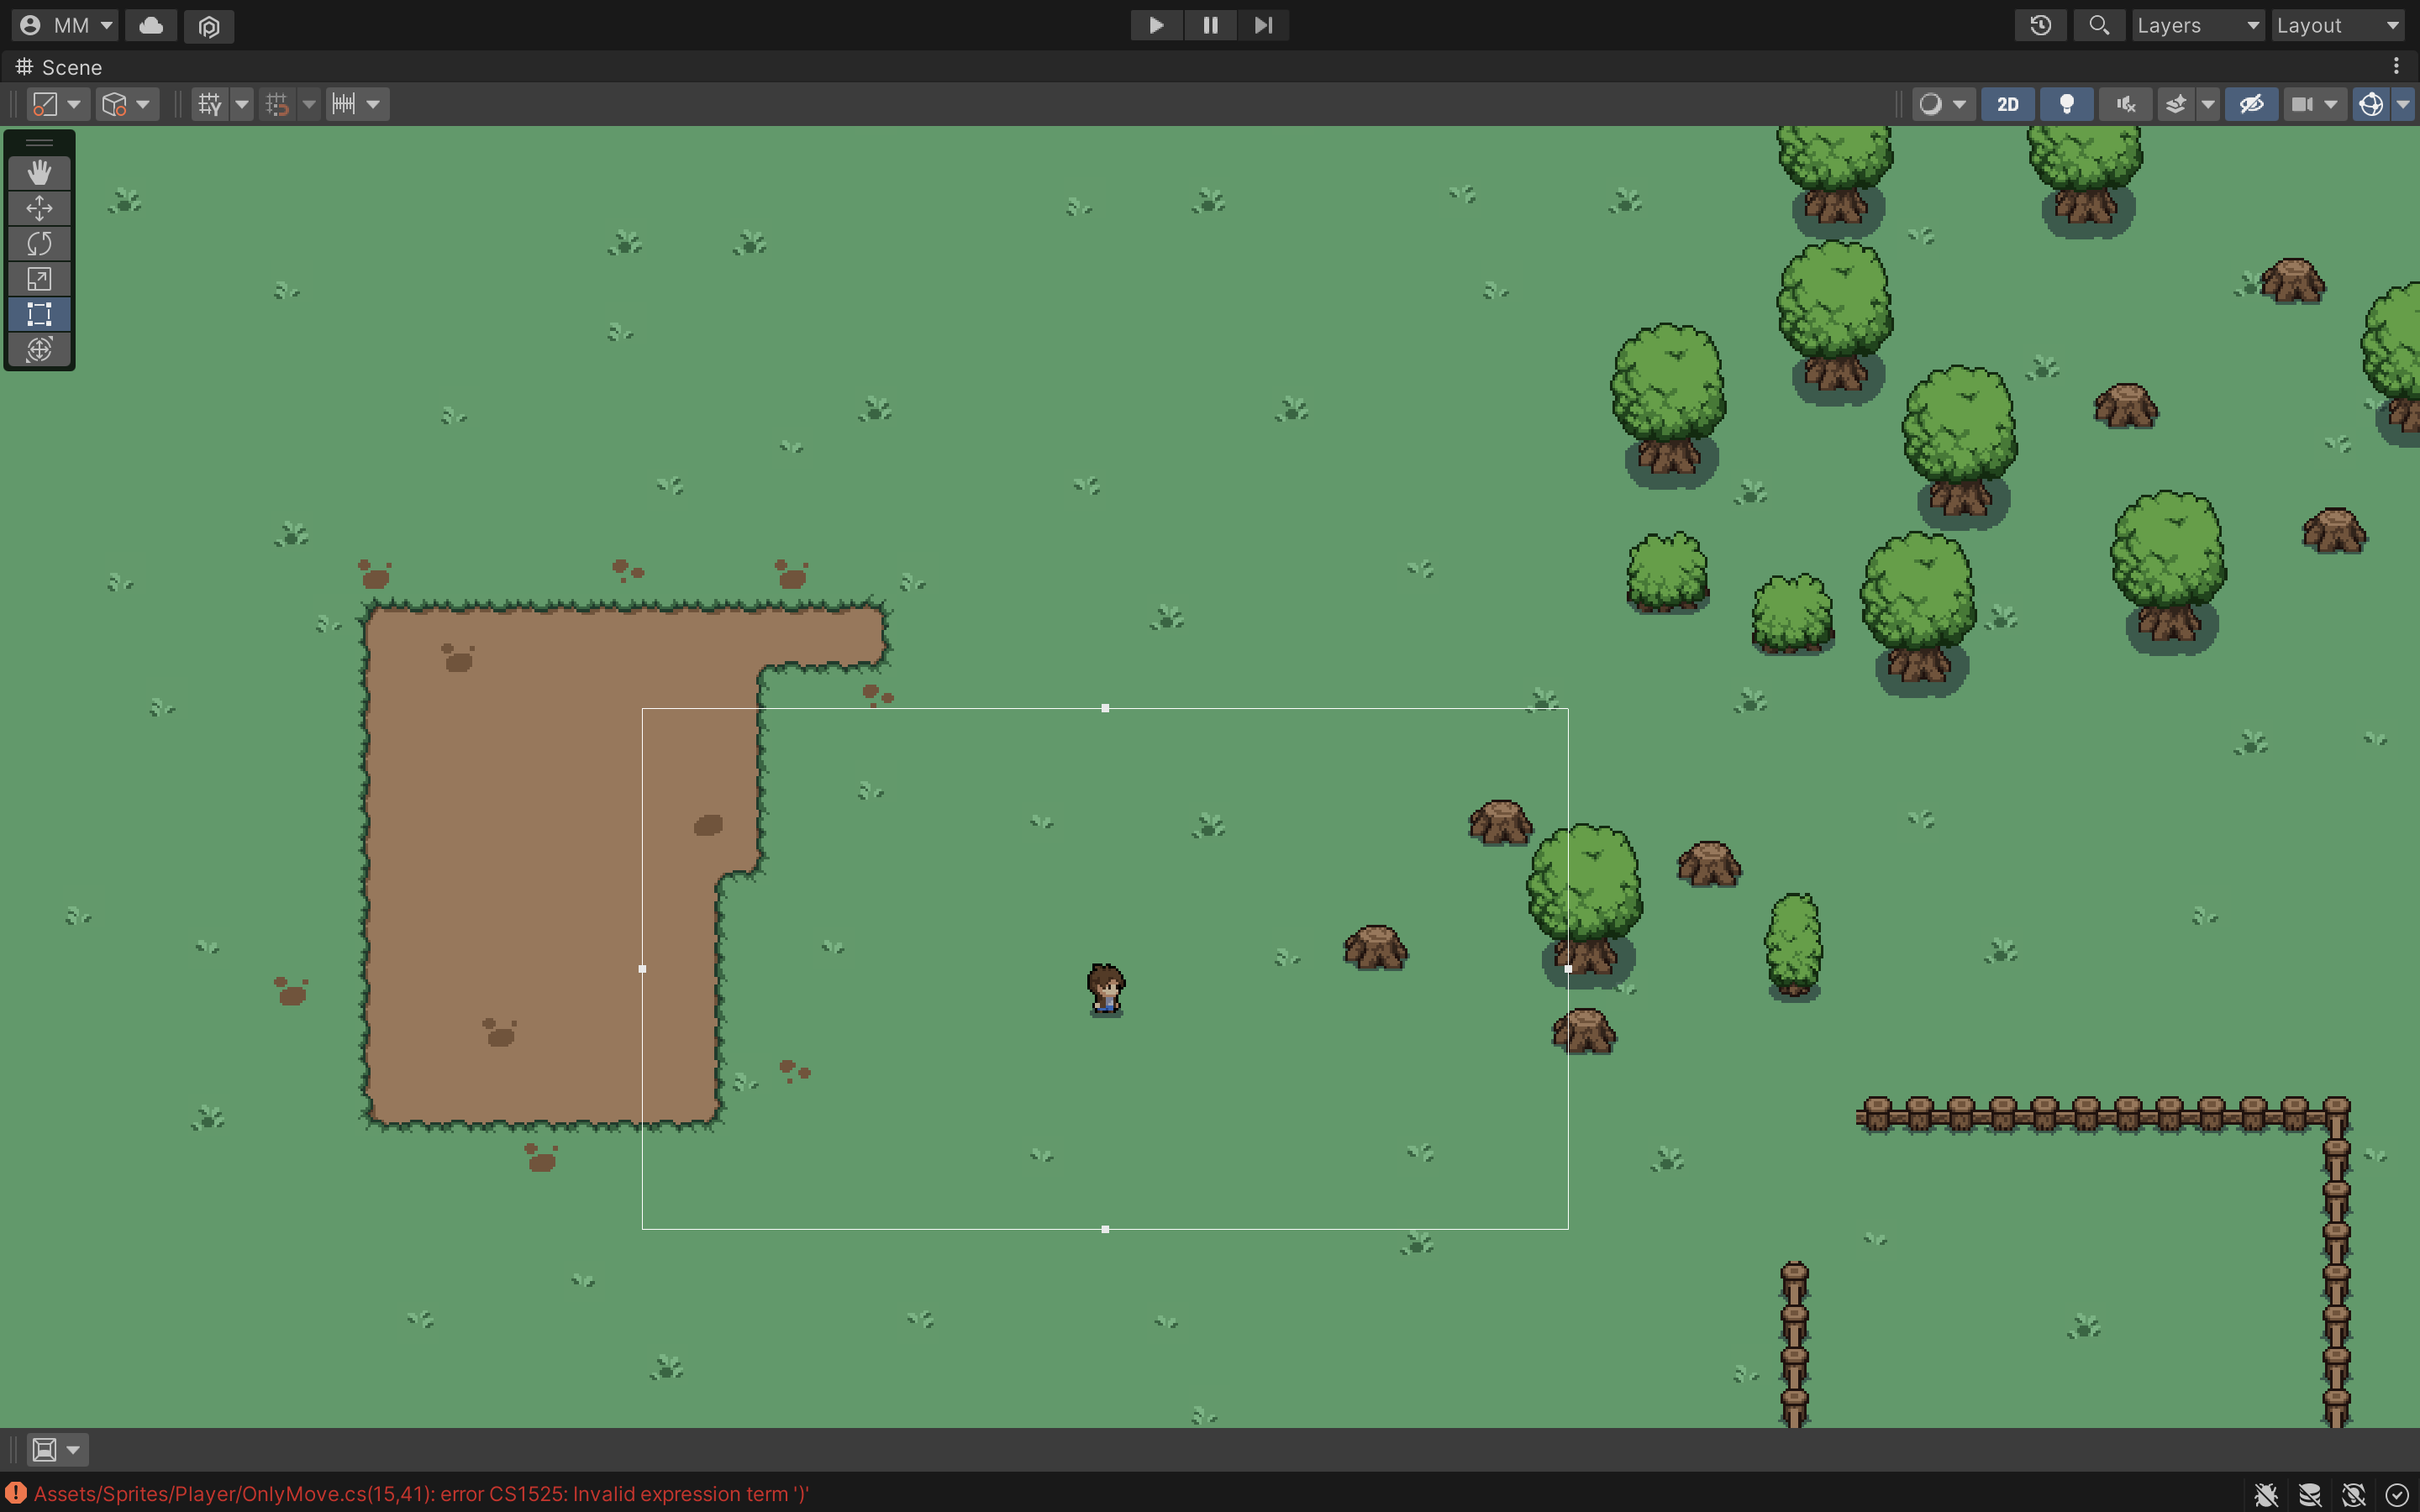
Task: Select the Transform tool
Action: [x=39, y=349]
